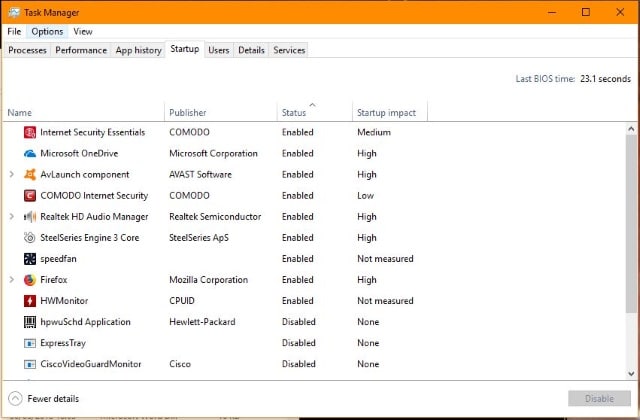The width and height of the screenshot is (640, 420).
Task: Expand the Firefox startup entry
Action: pyautogui.click(x=11, y=280)
